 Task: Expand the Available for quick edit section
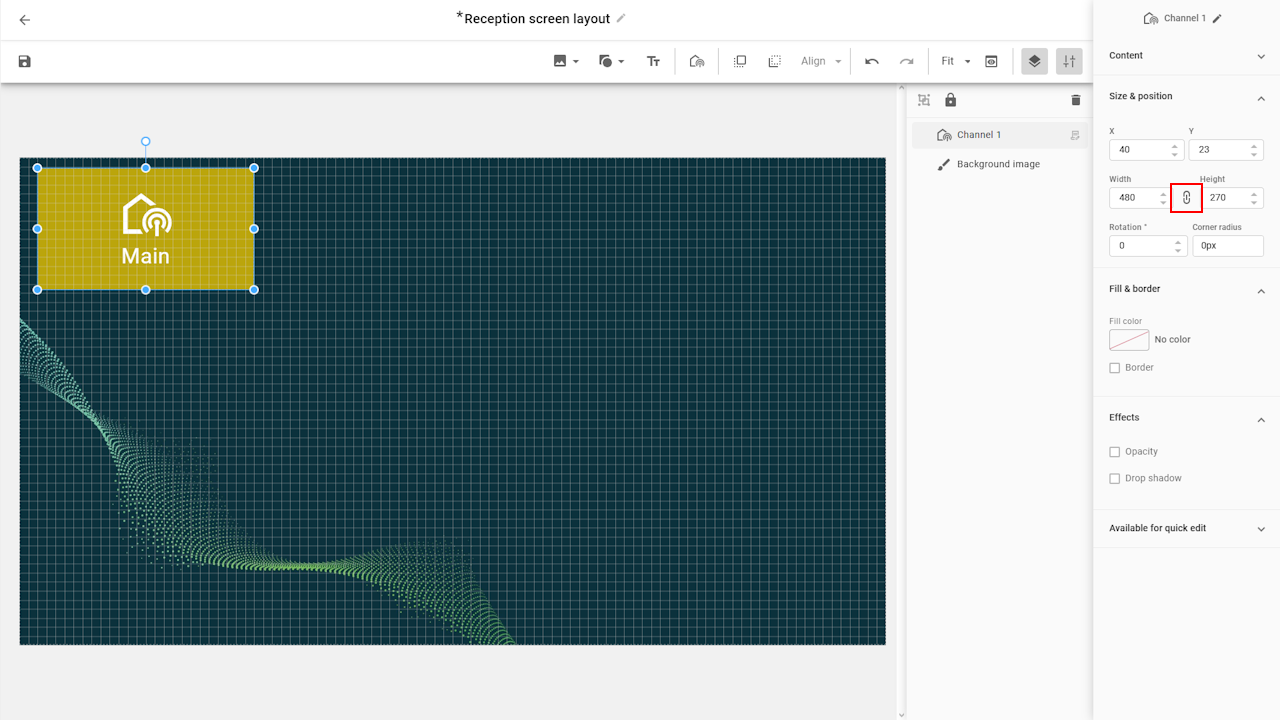[1260, 529]
